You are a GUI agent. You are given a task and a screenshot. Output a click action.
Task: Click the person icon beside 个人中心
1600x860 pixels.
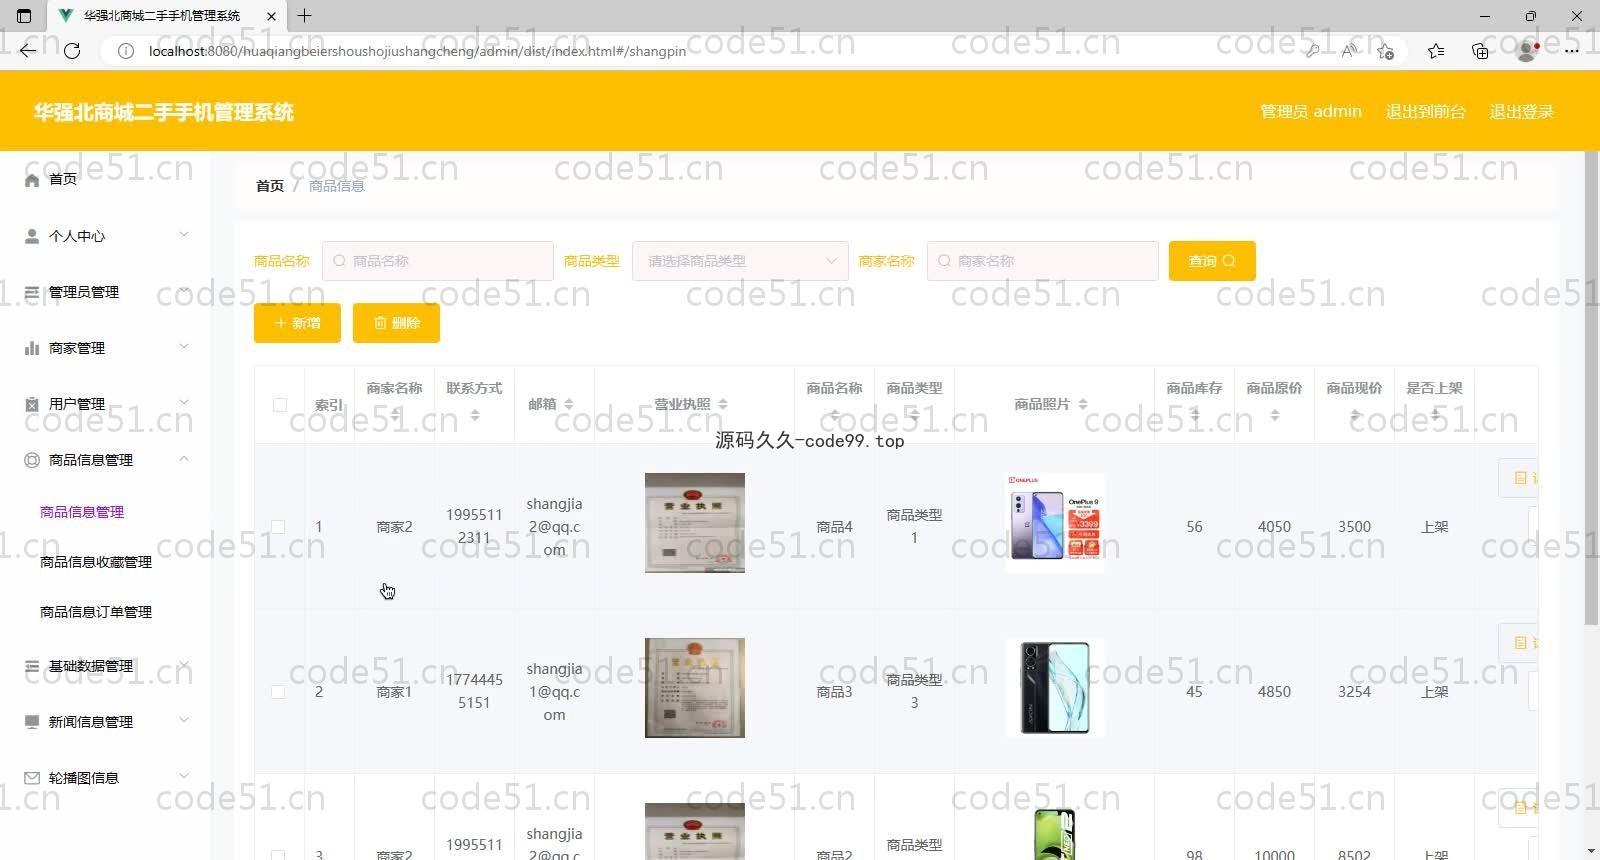click(32, 236)
